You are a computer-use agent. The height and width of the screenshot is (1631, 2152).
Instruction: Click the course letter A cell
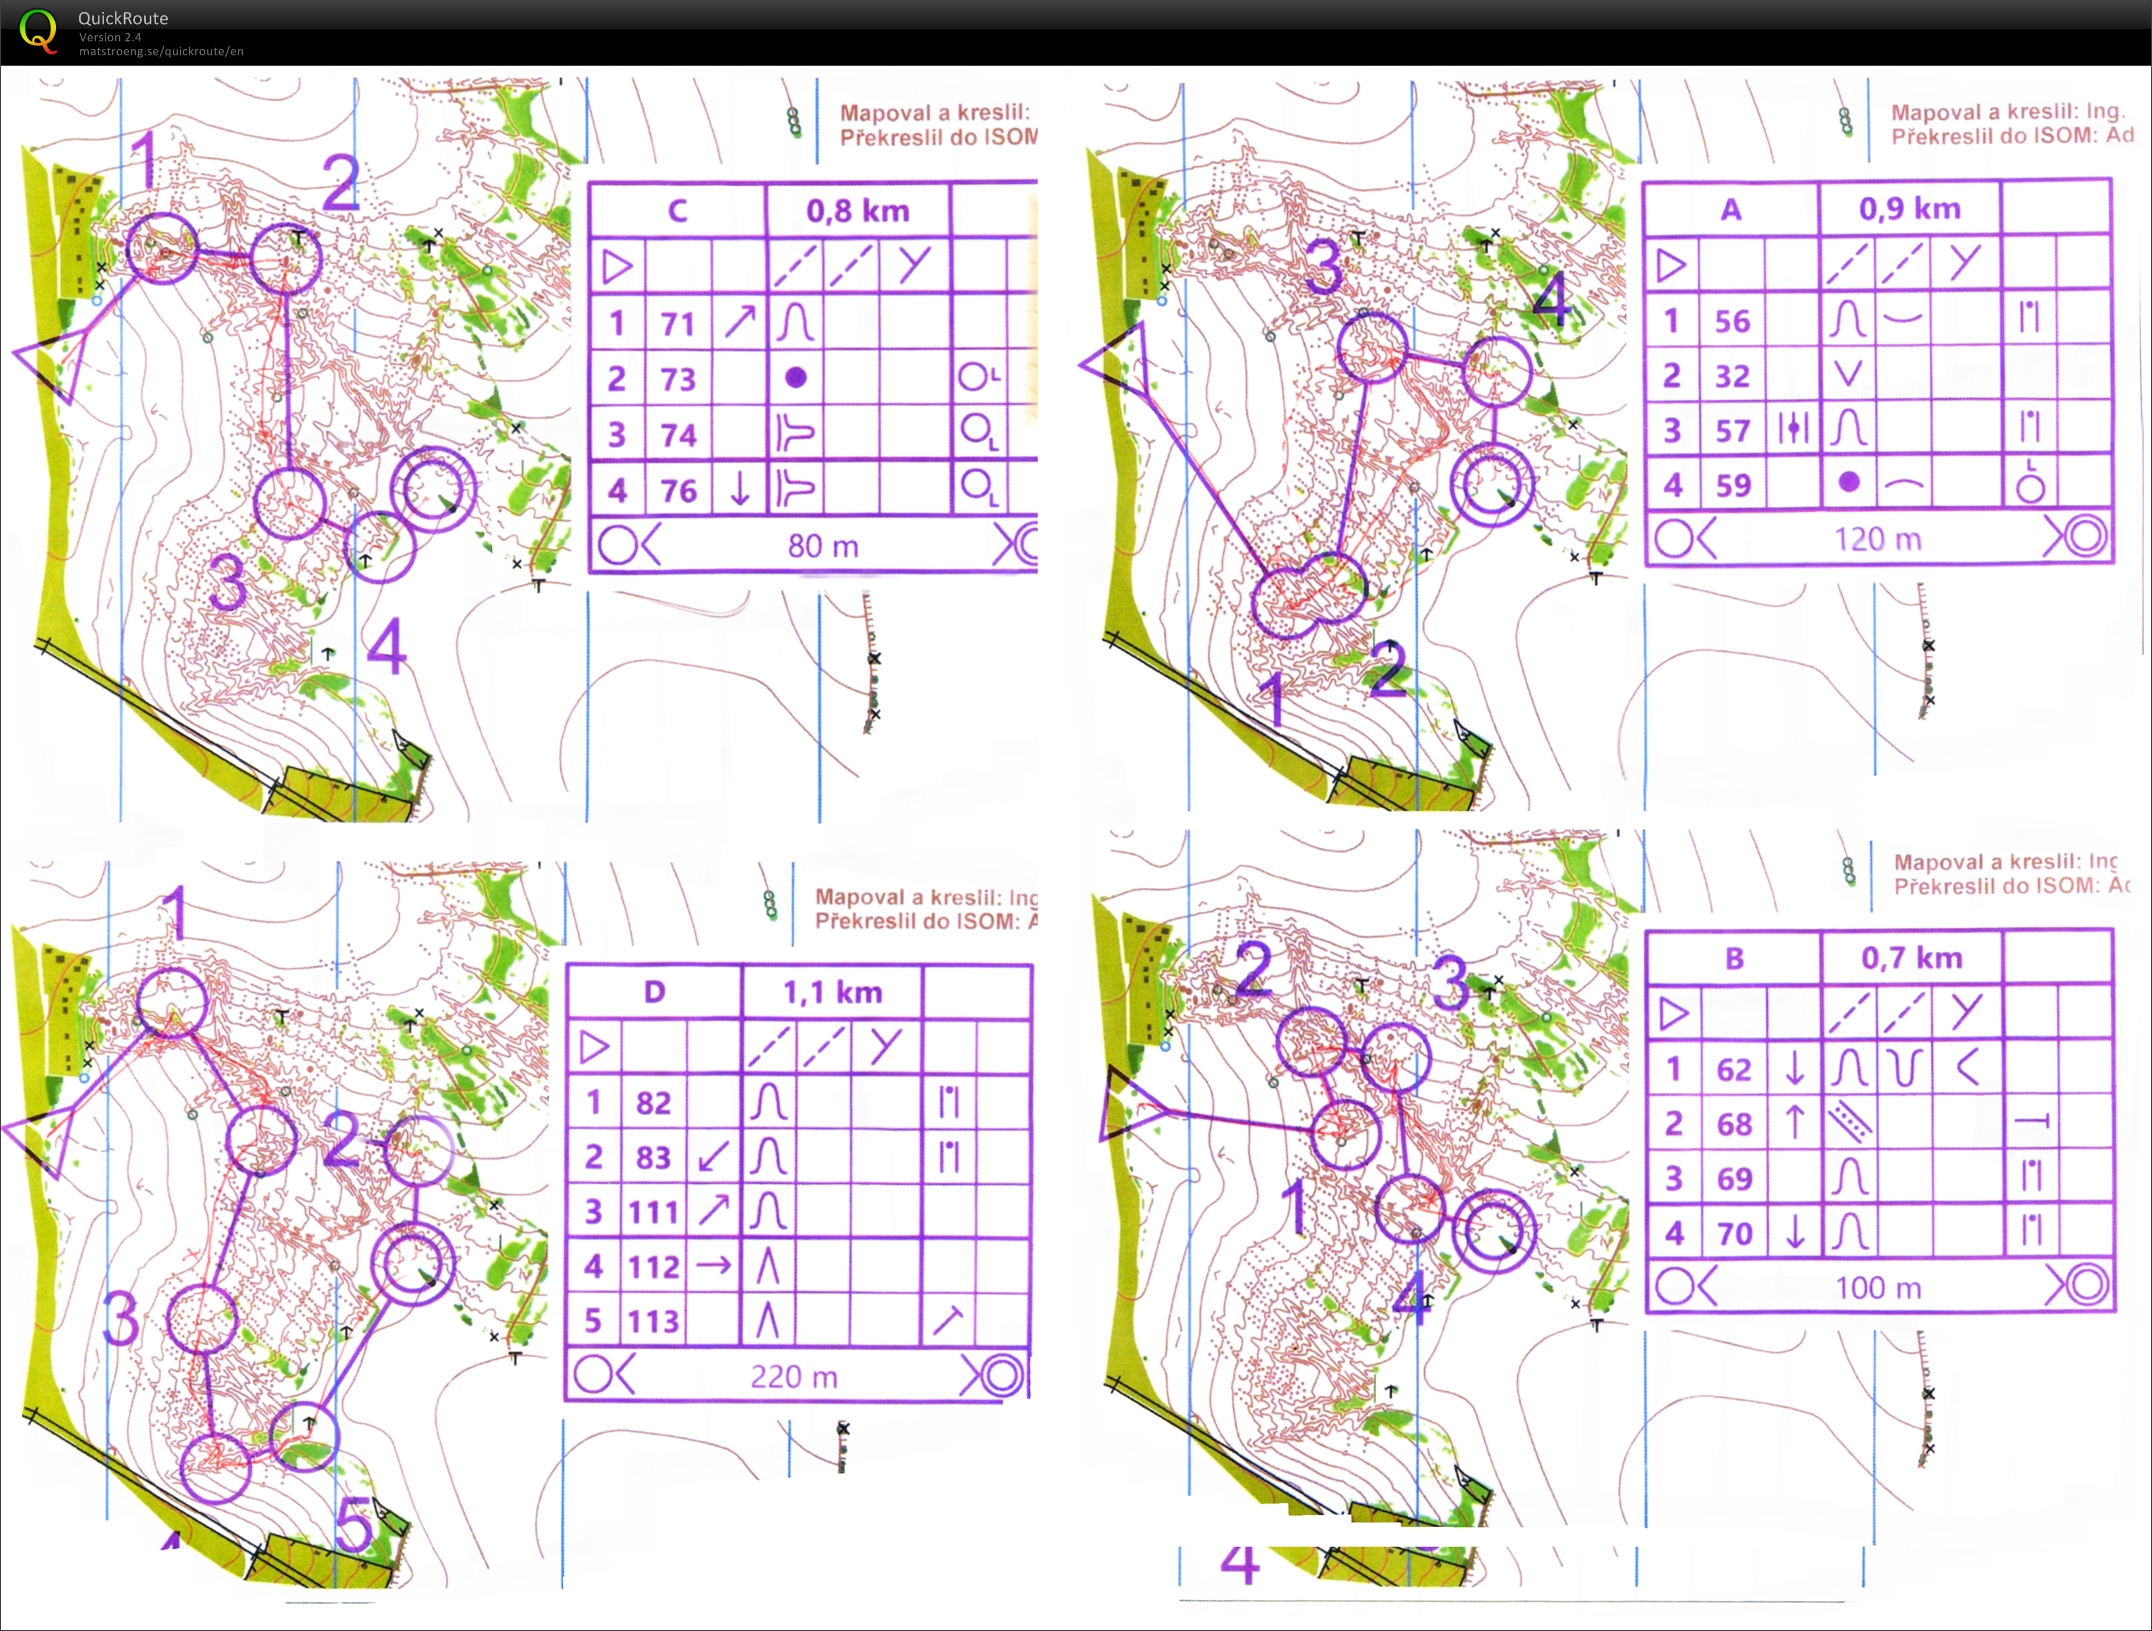tap(1731, 209)
